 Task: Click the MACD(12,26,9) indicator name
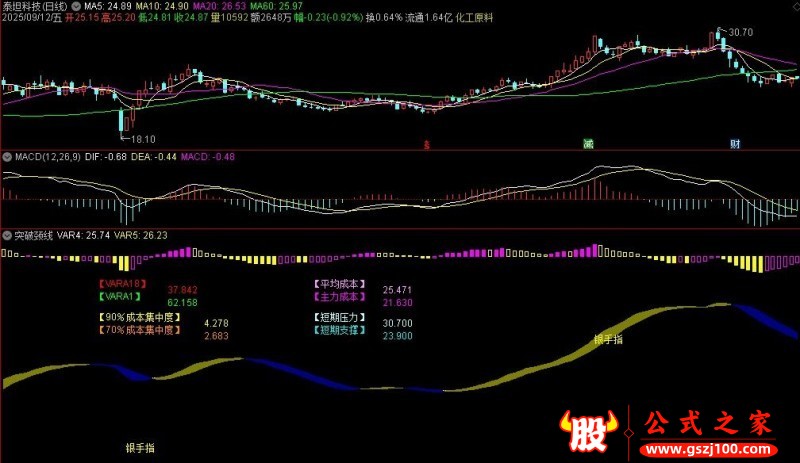48,157
